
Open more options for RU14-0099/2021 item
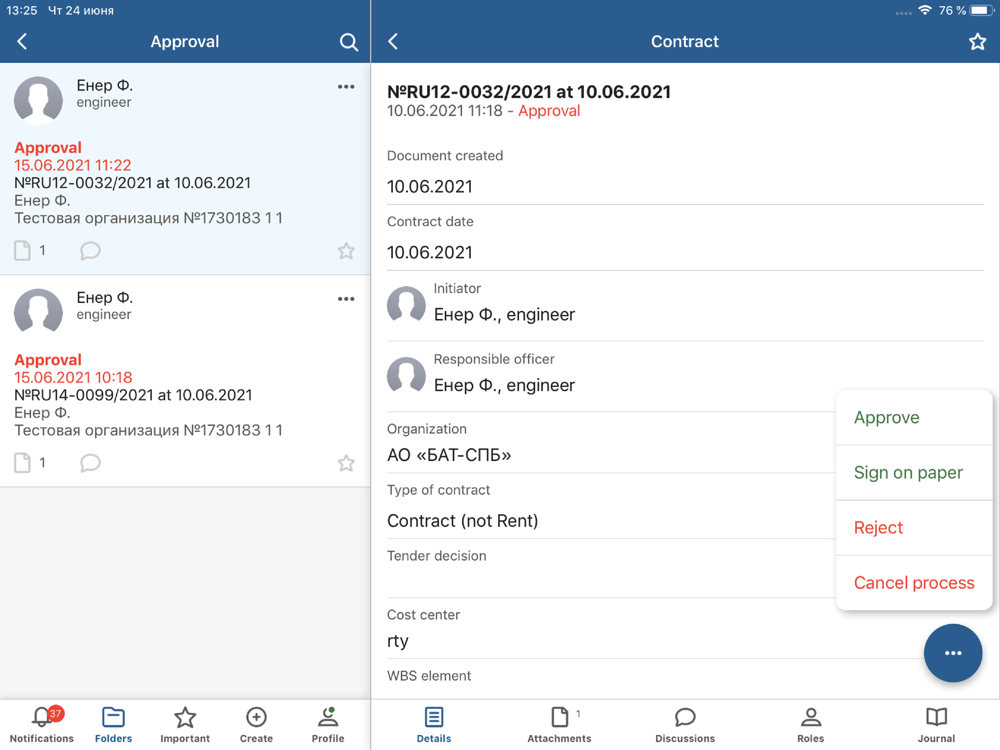[346, 299]
